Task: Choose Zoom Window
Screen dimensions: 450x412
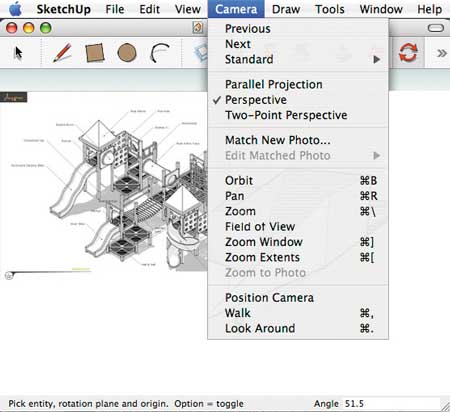Action: [298, 242]
